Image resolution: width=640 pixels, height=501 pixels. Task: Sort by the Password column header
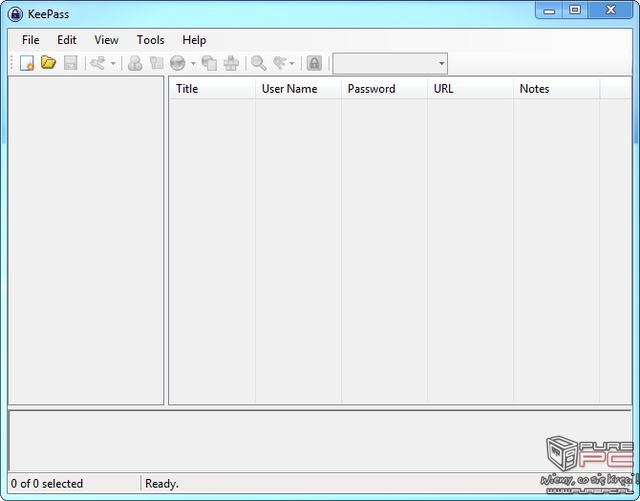coord(384,89)
